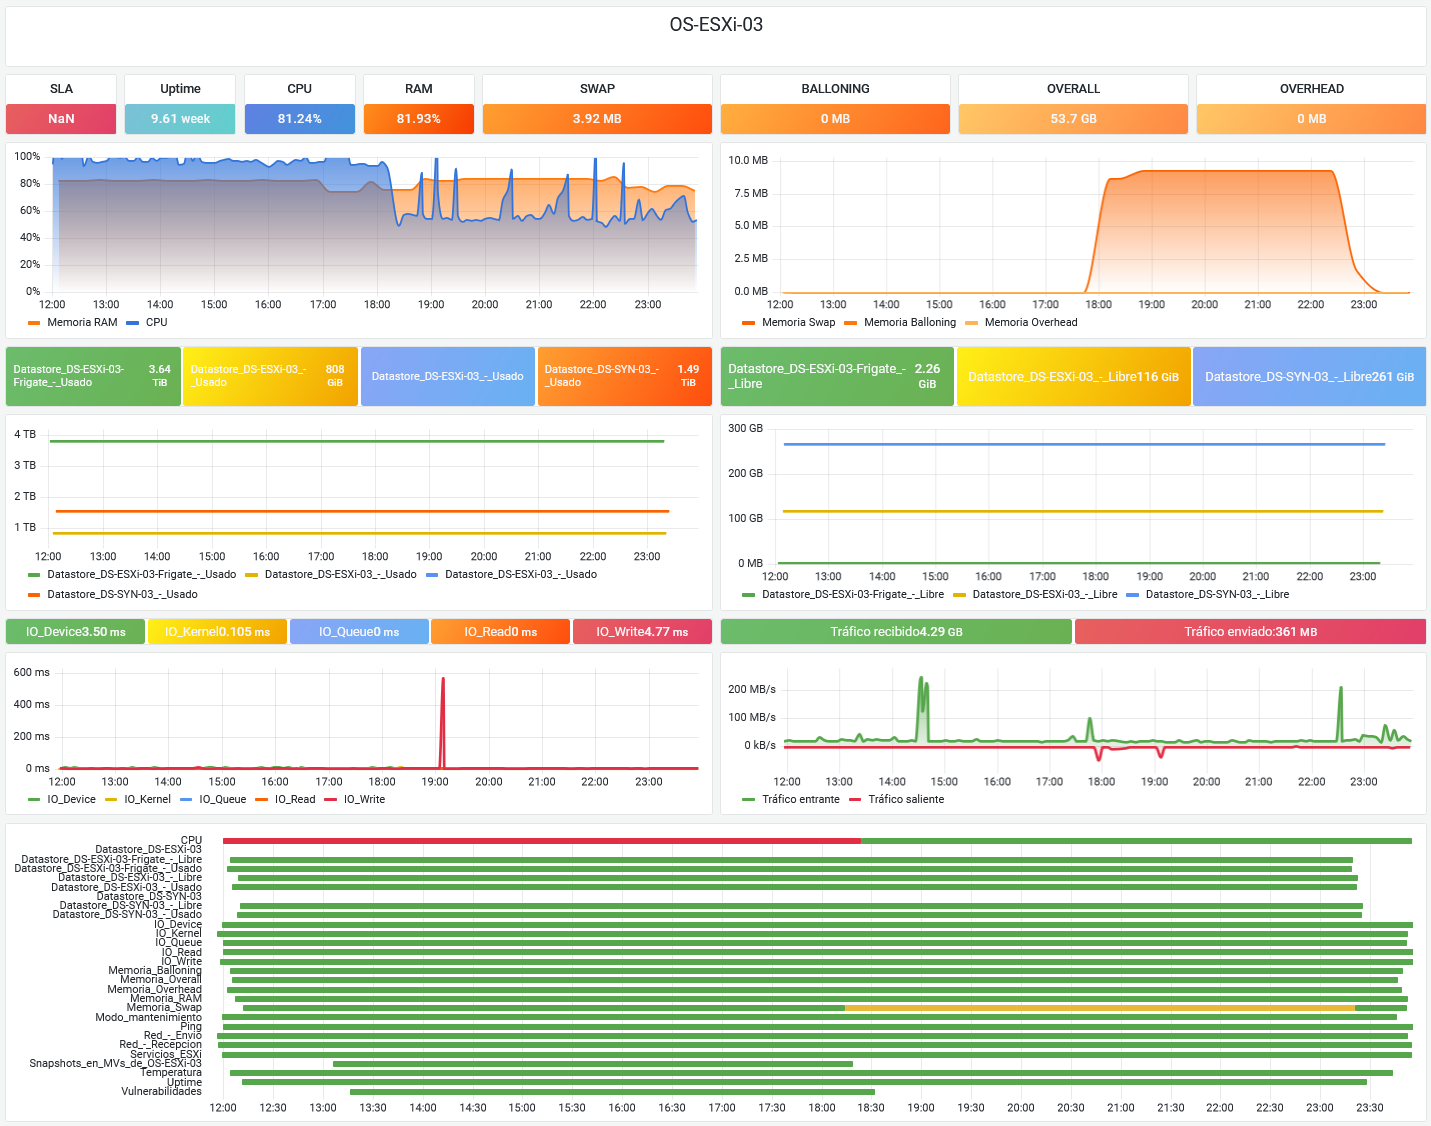Select the IO_Write 4.77 ms tile
1431x1126 pixels.
point(642,631)
